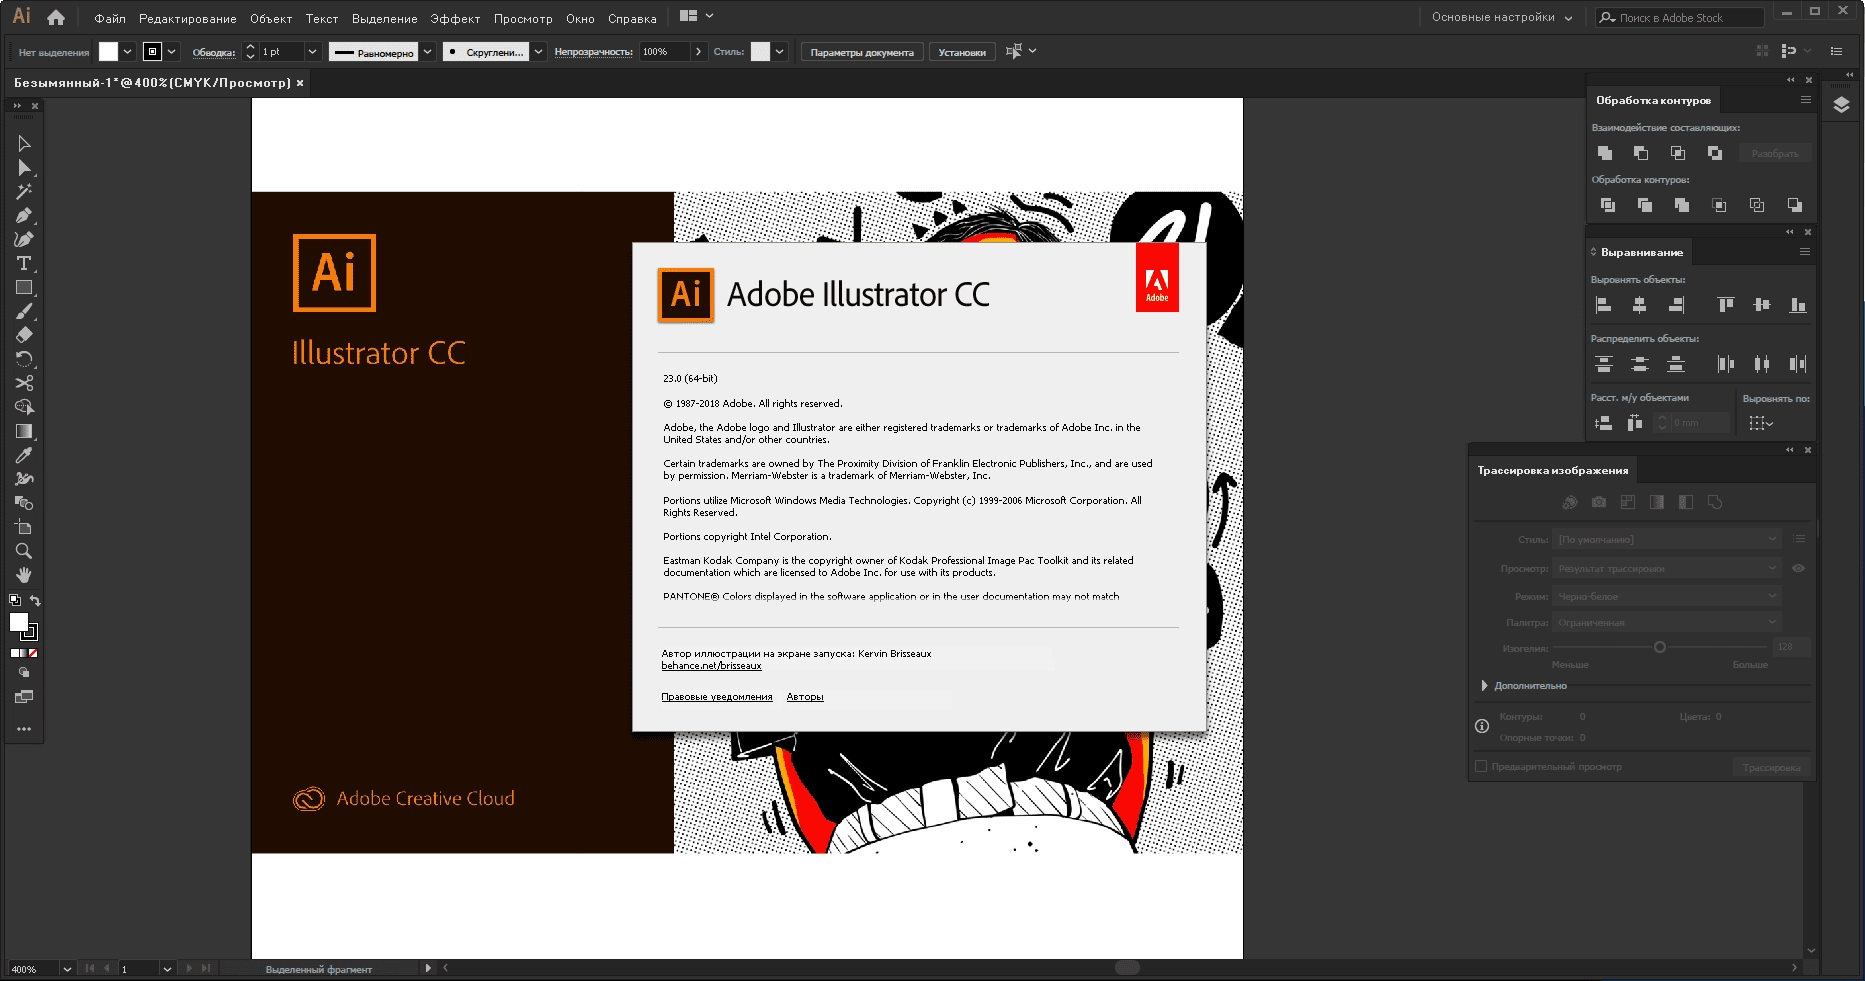Screen dimensions: 1865x981
Task: Open the Редактирование menu
Action: click(x=188, y=19)
